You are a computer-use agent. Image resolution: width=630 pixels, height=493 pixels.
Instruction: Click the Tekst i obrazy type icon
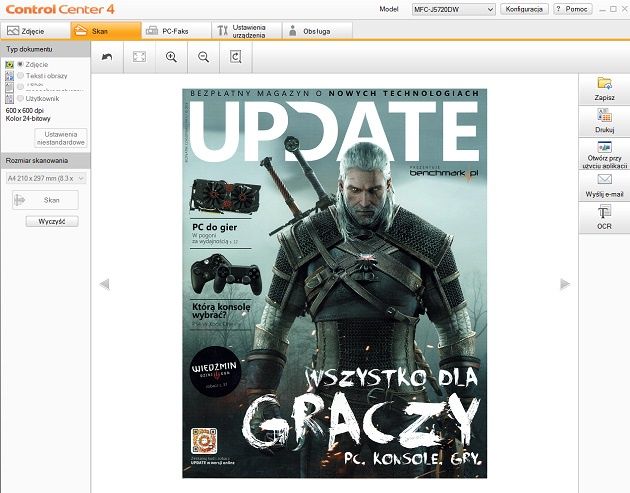point(10,76)
